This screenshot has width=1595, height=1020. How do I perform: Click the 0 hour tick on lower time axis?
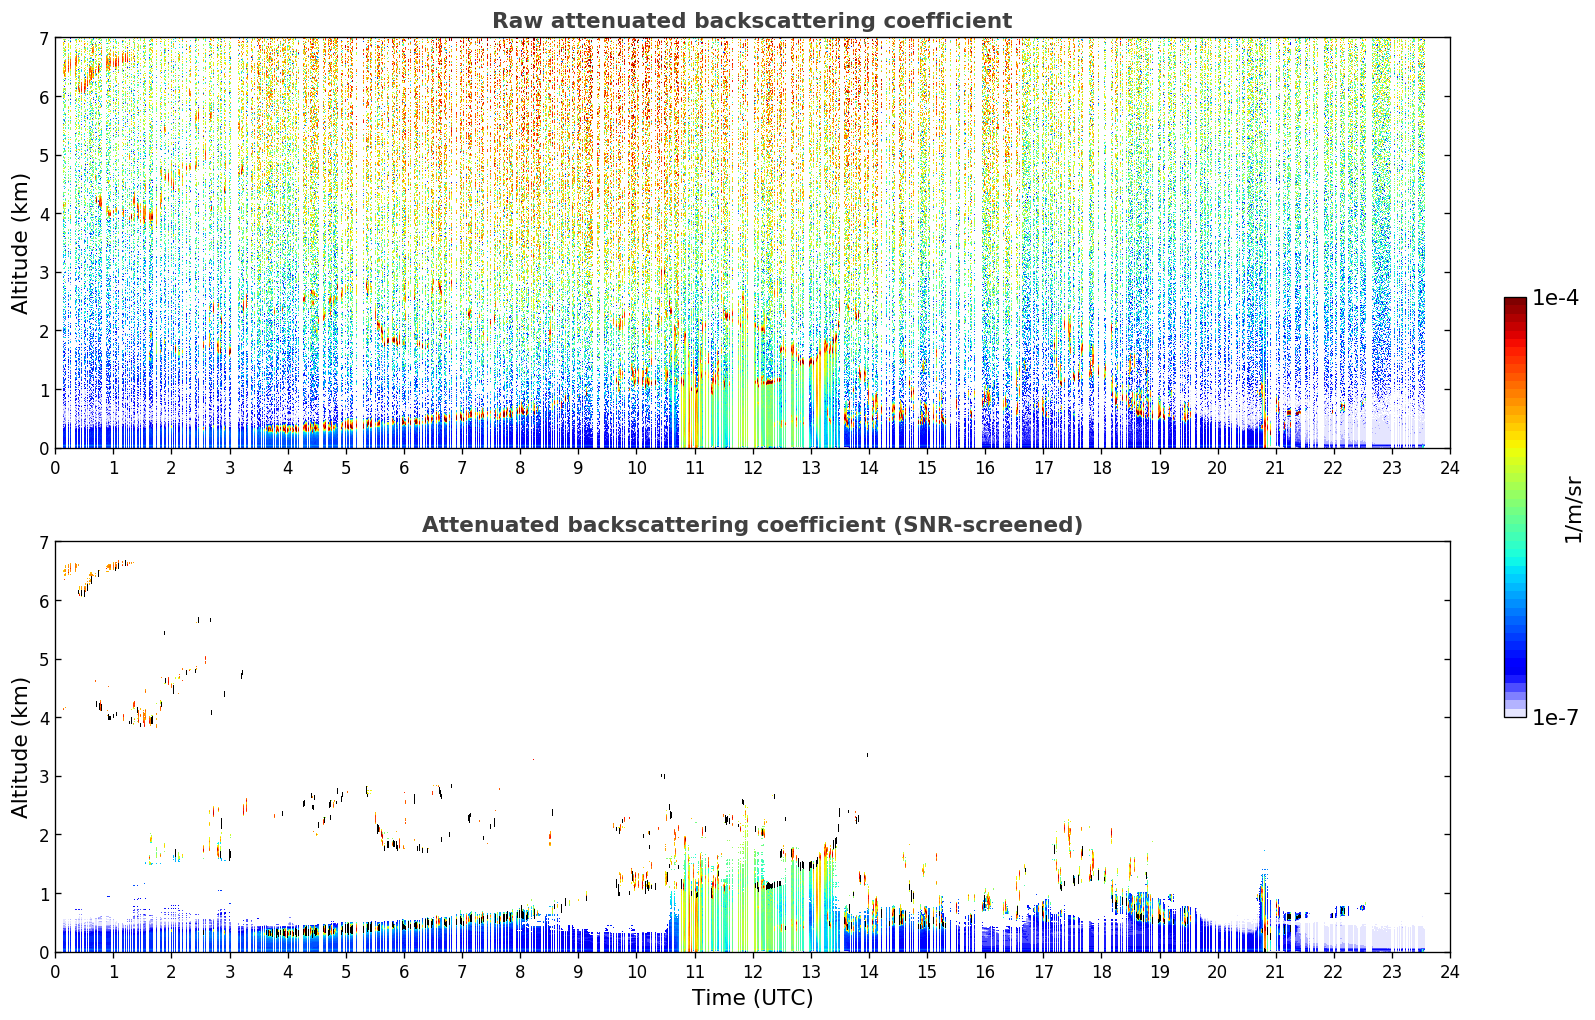click(x=55, y=971)
